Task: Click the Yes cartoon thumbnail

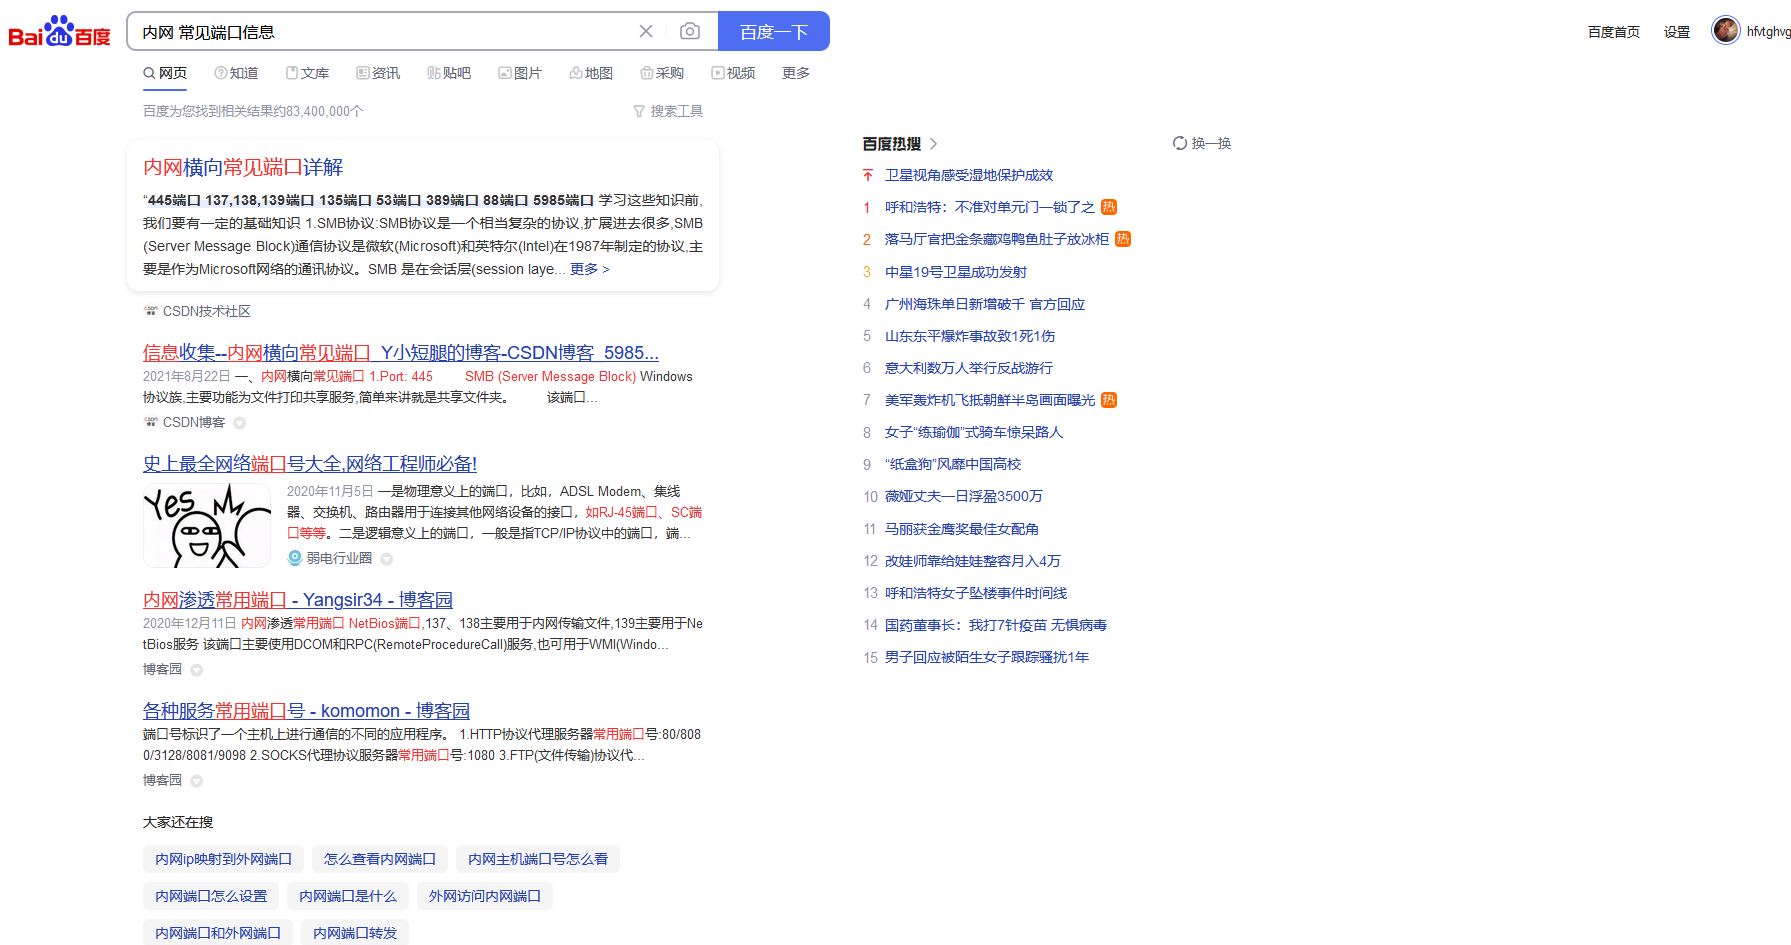Action: pyautogui.click(x=207, y=525)
